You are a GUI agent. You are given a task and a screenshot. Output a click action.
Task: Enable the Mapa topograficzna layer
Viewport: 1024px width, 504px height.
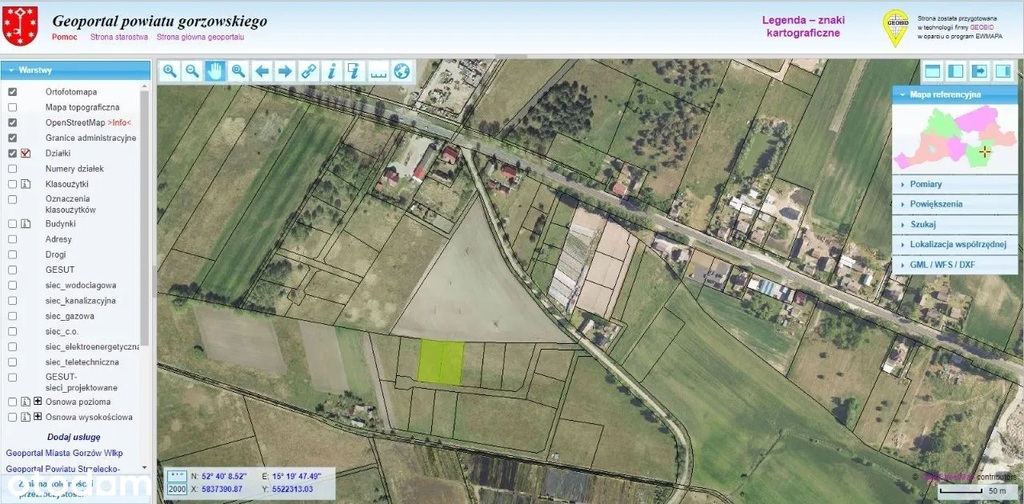point(12,107)
